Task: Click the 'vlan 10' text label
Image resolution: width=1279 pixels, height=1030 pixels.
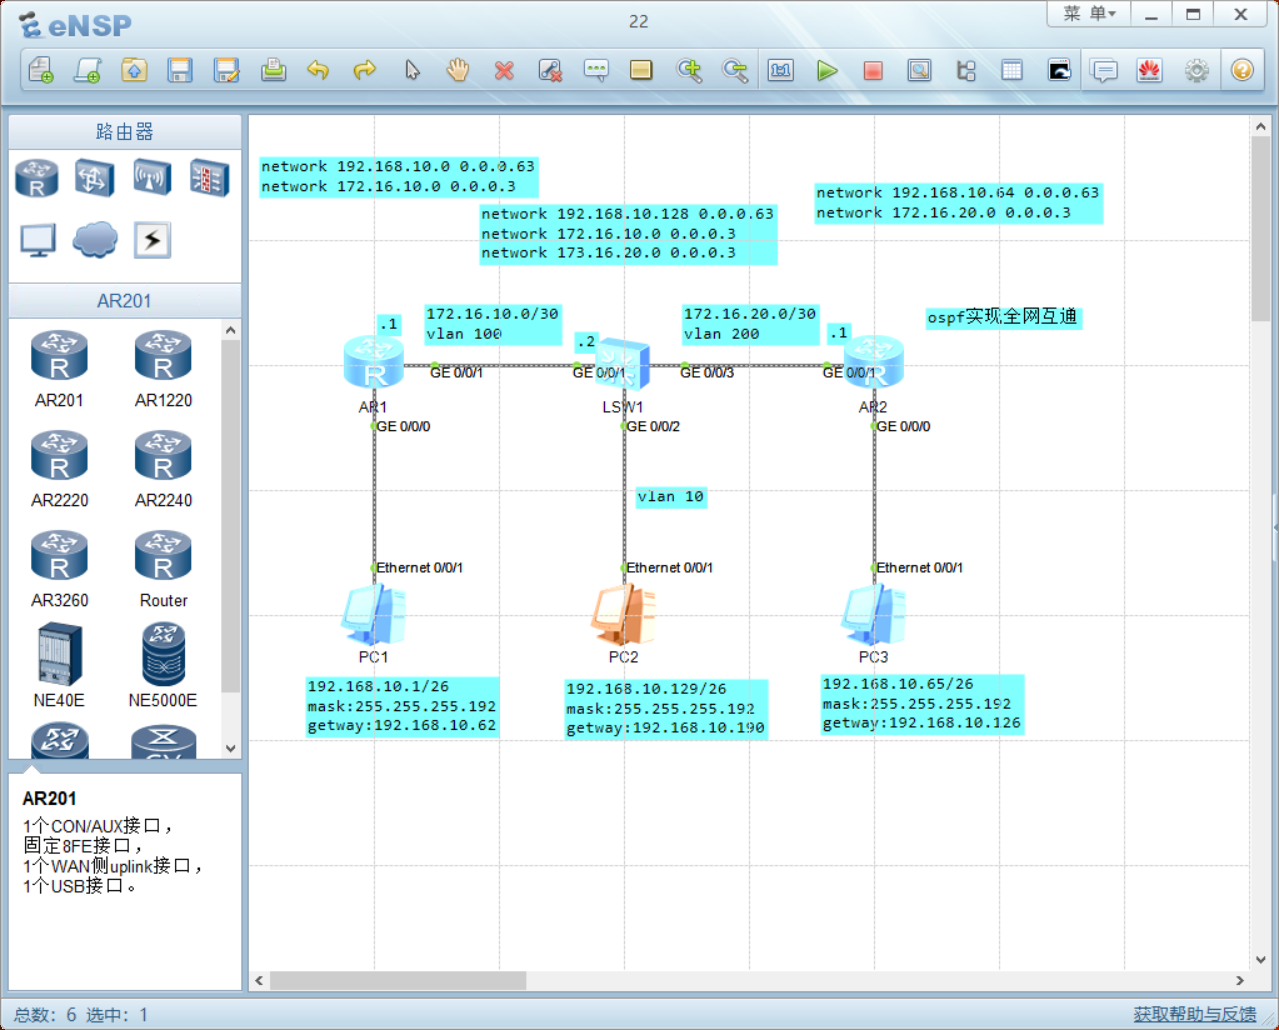Action: point(671,497)
